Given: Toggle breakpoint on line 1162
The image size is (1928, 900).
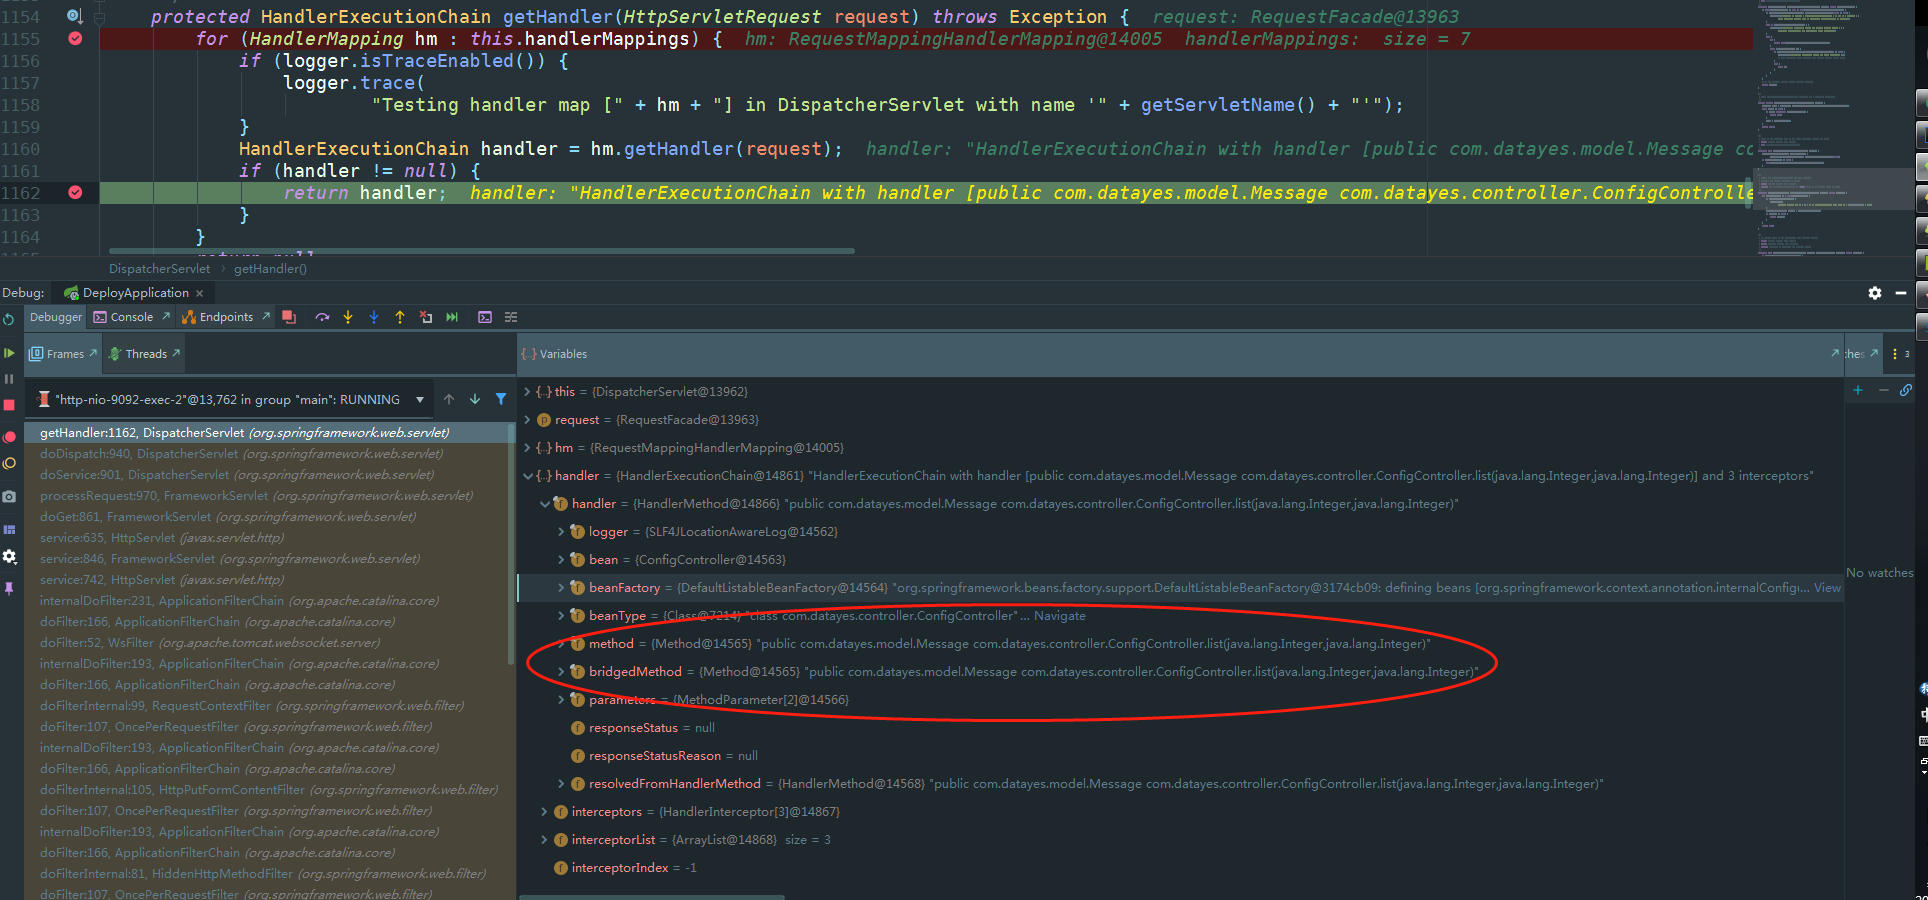Looking at the screenshot, I should point(75,192).
